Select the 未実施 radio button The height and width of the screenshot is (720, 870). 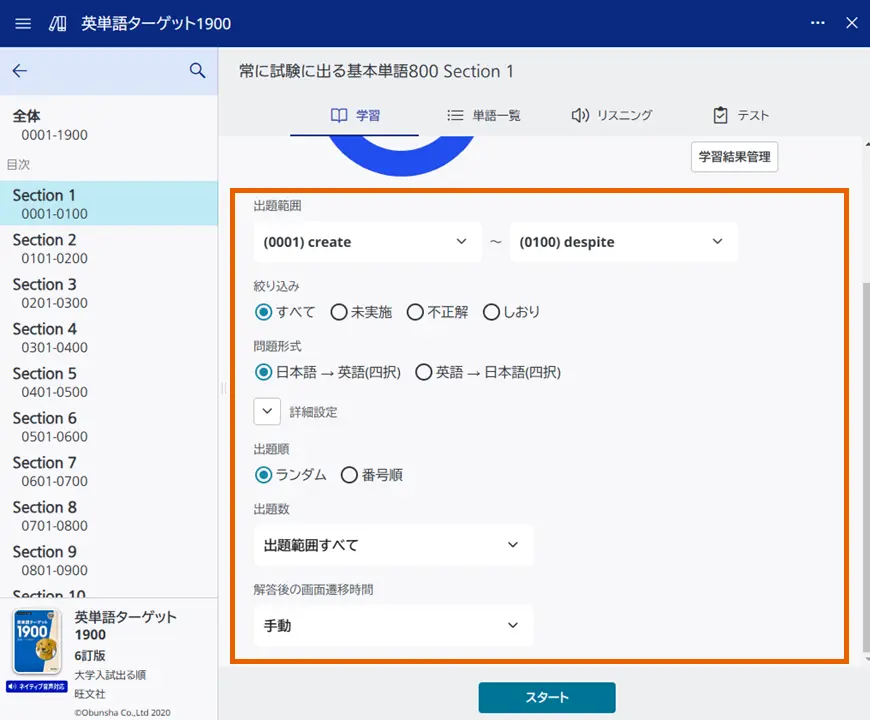click(x=341, y=311)
